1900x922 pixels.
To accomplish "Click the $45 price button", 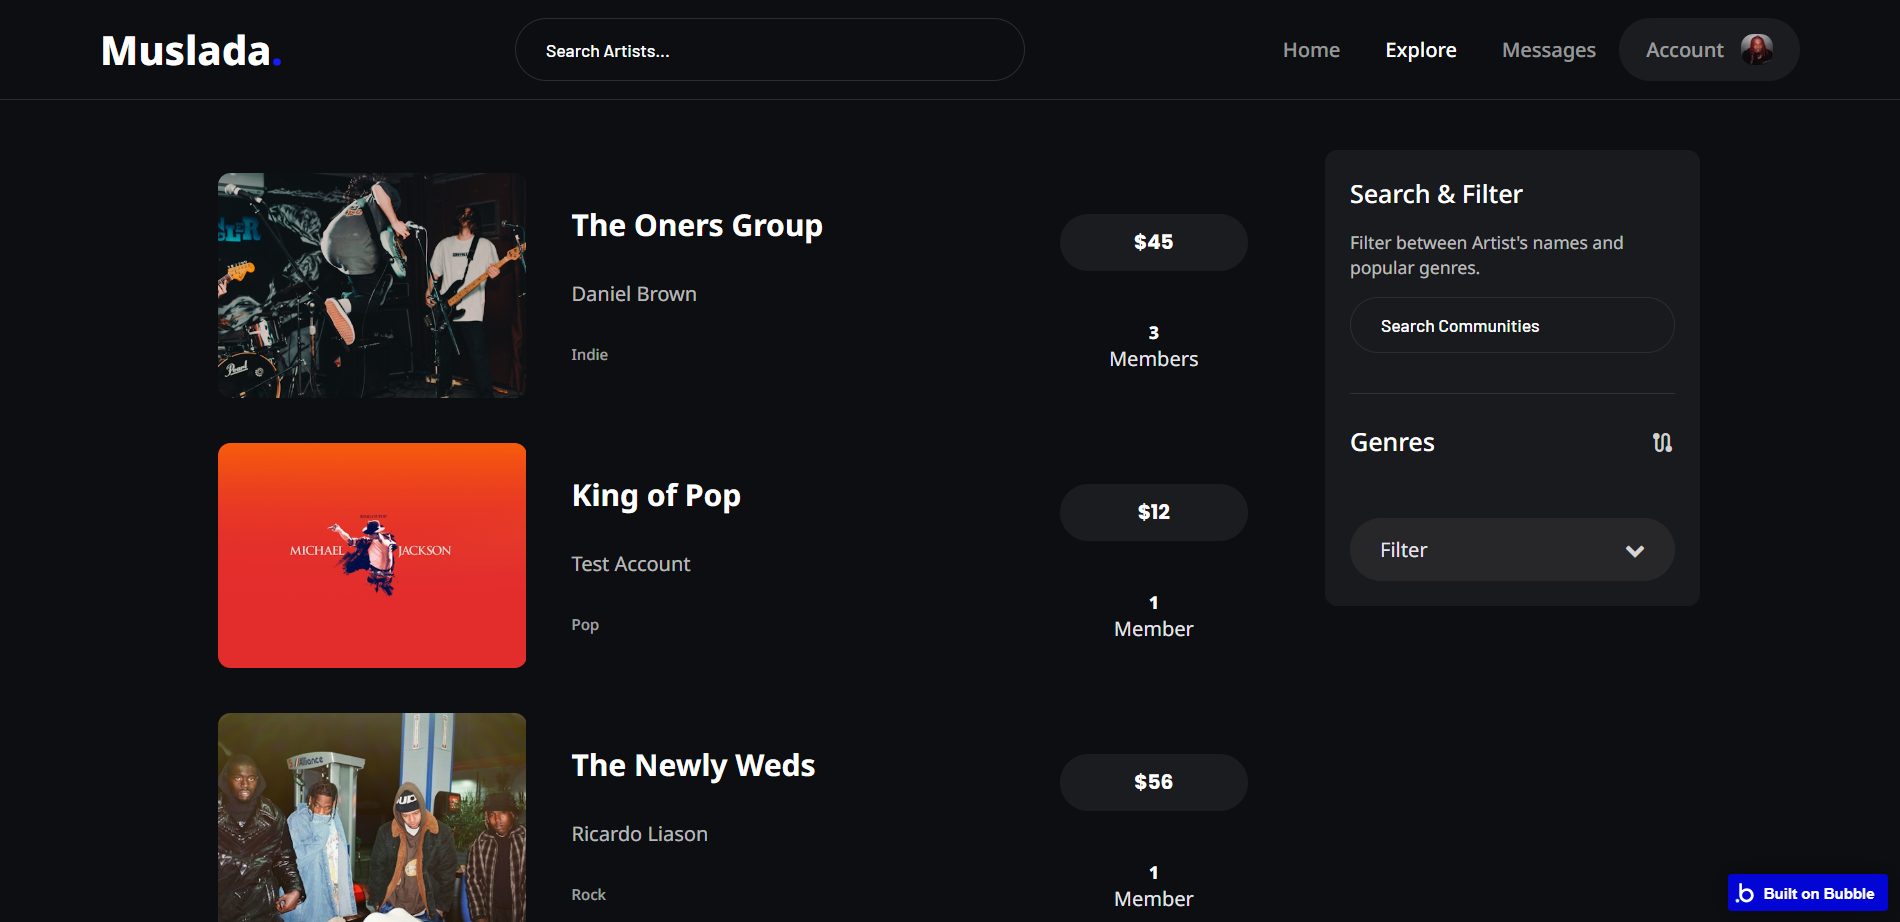I will 1153,242.
